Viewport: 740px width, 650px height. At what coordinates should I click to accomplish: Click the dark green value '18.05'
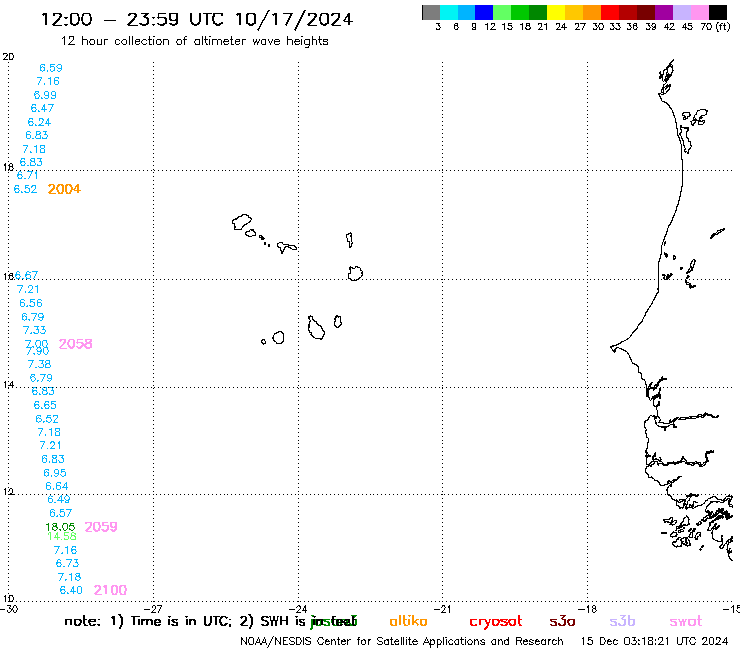pyautogui.click(x=60, y=527)
